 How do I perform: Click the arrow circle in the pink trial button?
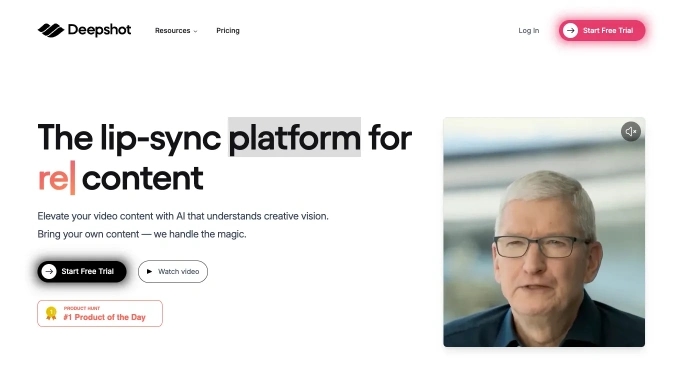click(570, 30)
